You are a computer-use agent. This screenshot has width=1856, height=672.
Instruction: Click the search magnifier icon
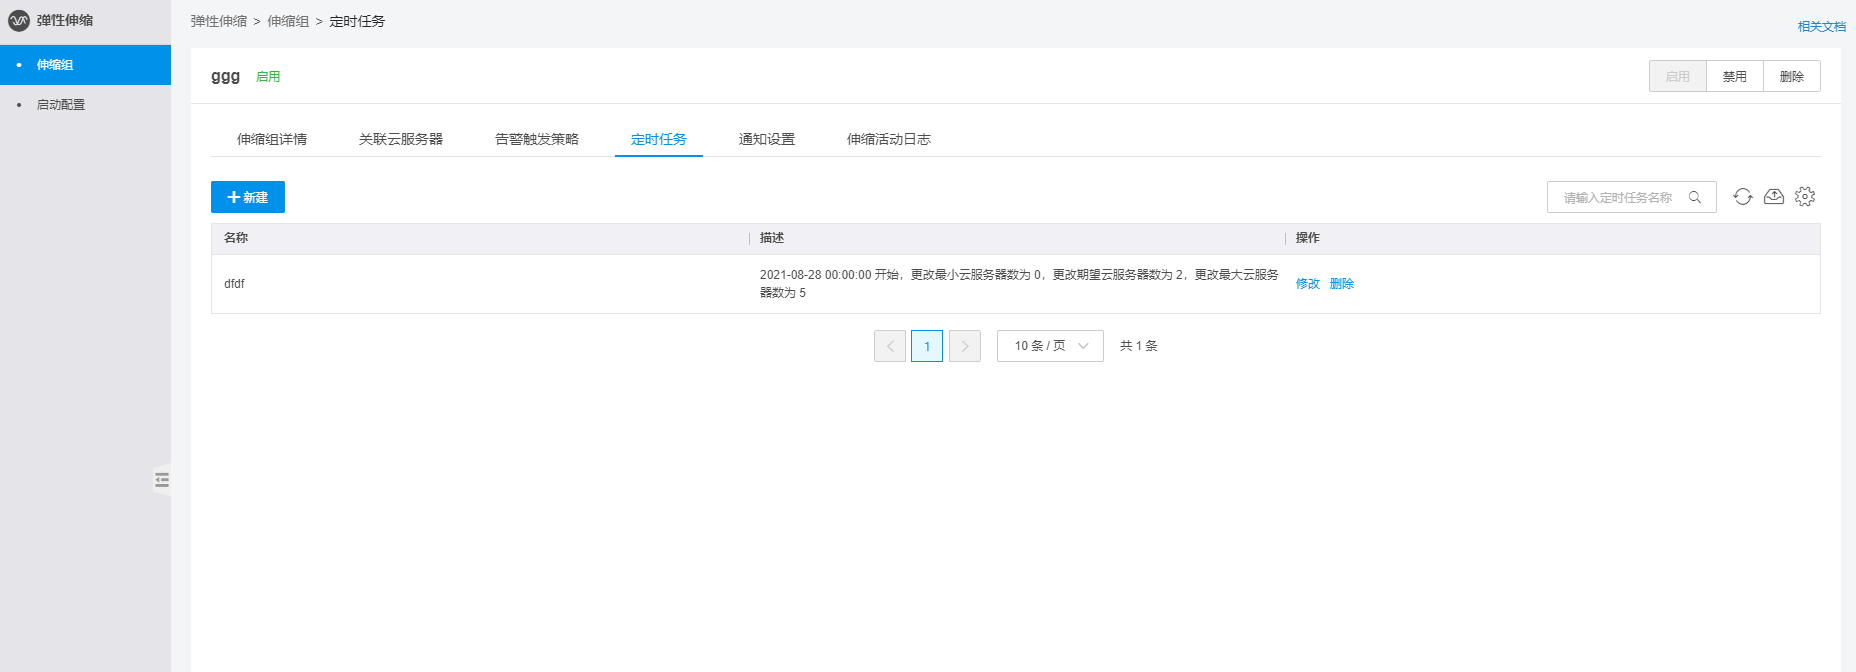click(x=1695, y=198)
